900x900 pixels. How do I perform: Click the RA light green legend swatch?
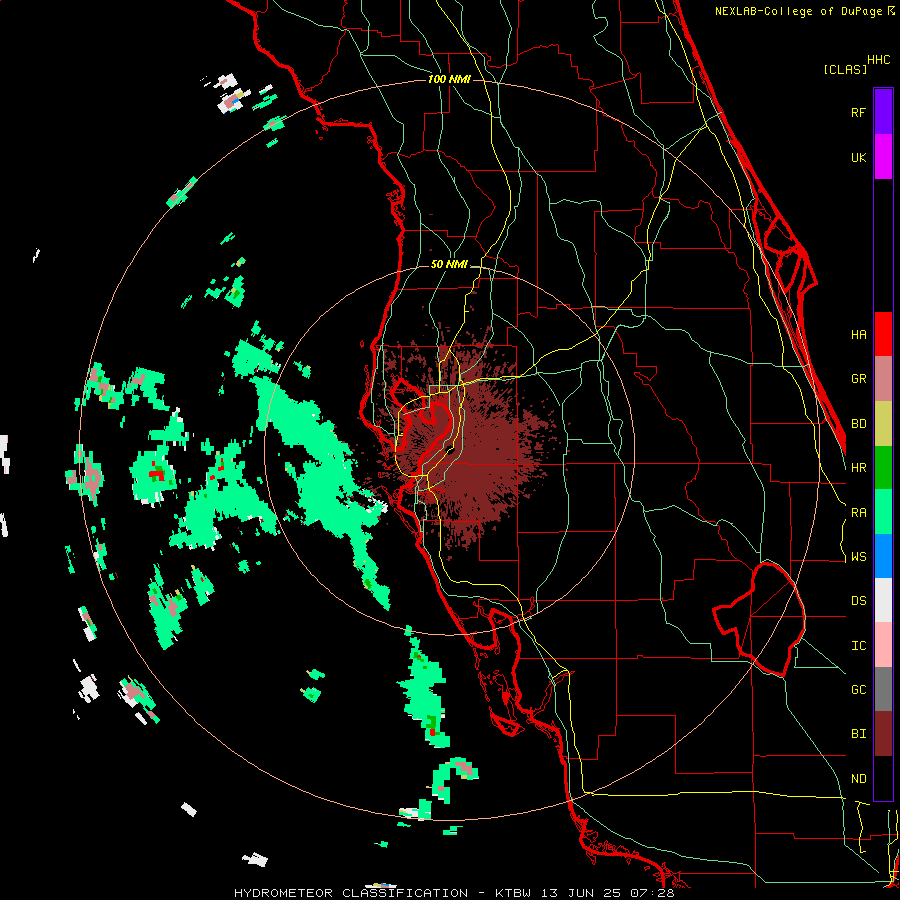pos(883,512)
